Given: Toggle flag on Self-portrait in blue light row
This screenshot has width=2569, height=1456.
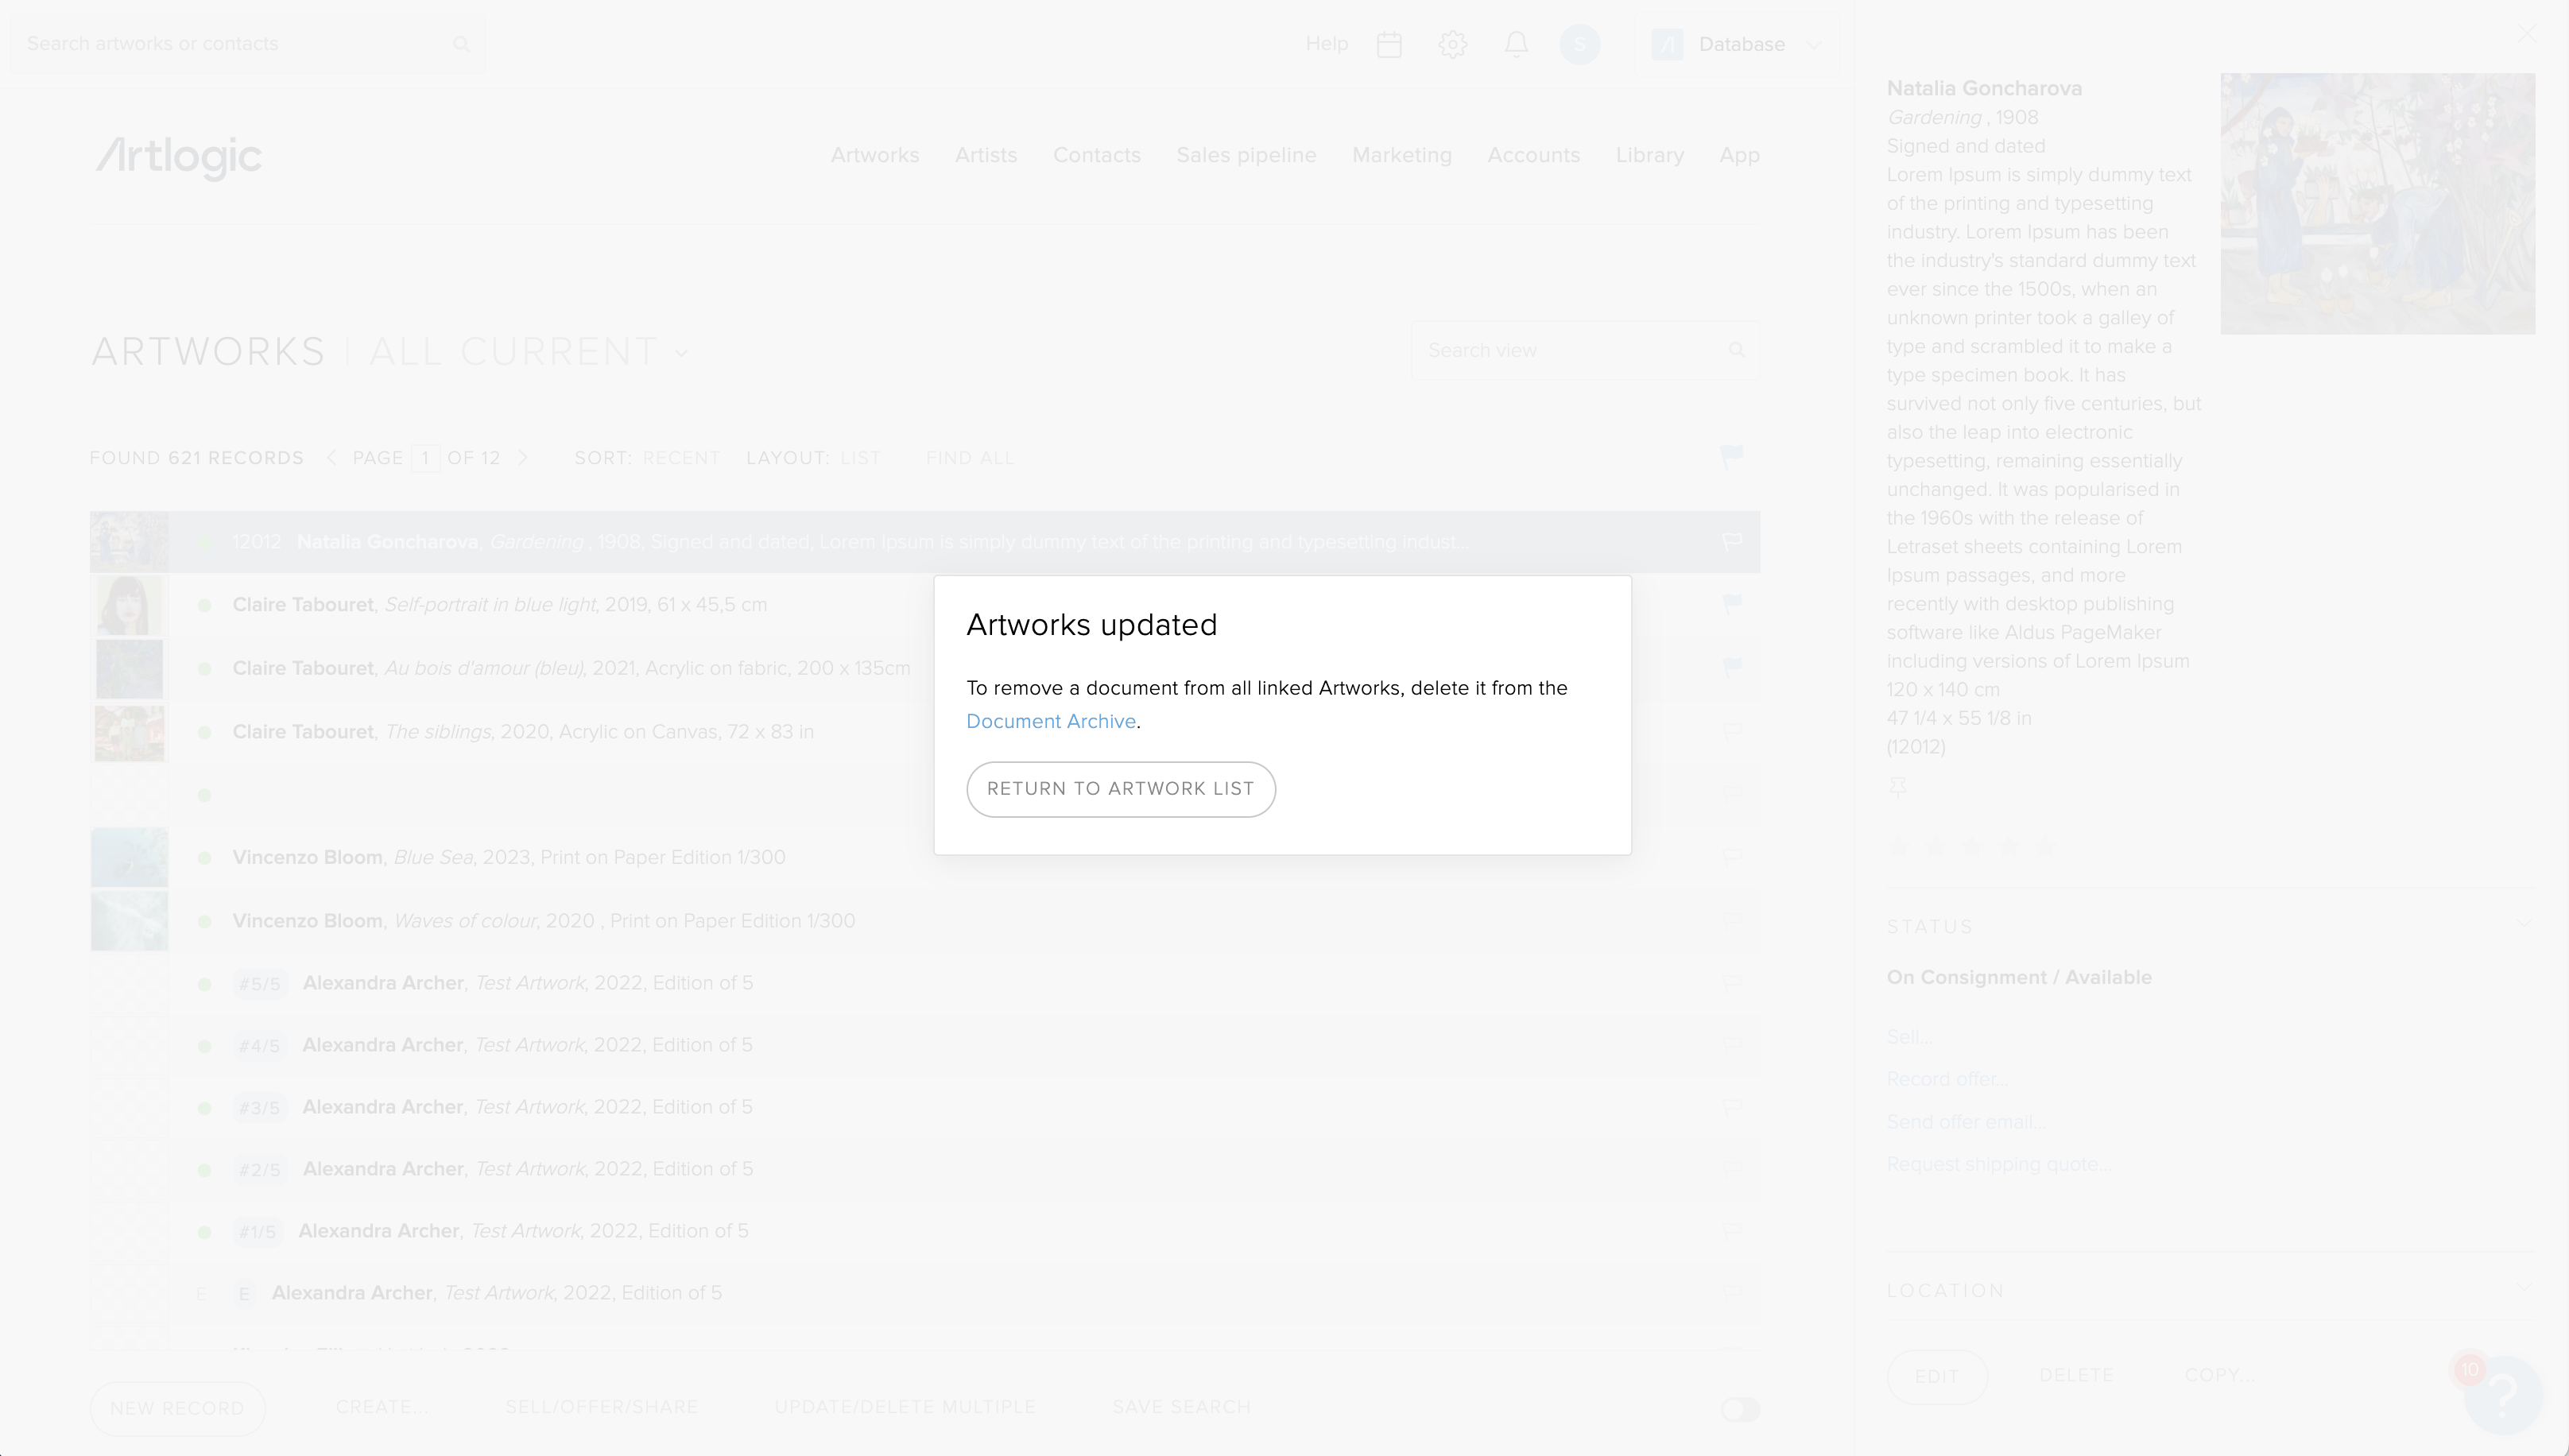Looking at the screenshot, I should click(x=1732, y=604).
